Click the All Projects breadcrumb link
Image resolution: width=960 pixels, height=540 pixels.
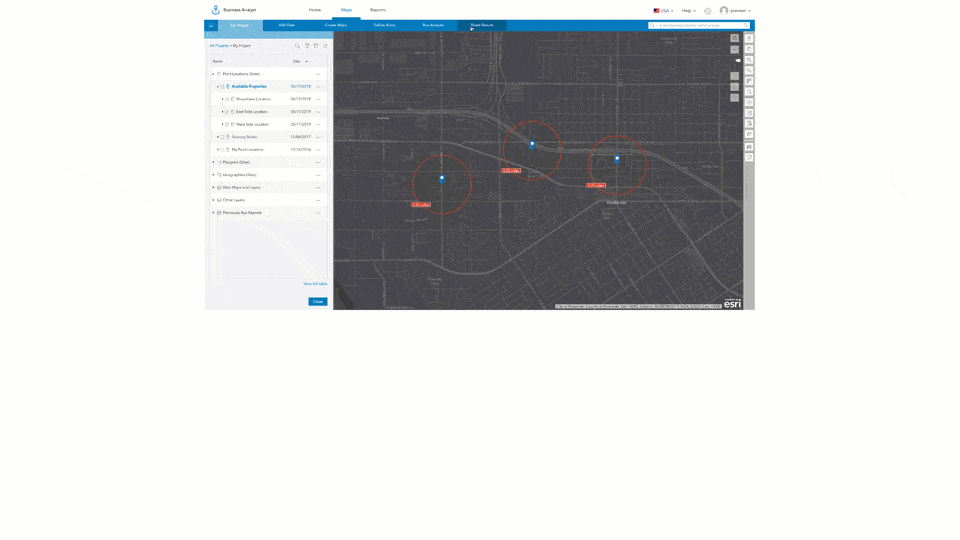click(x=219, y=46)
